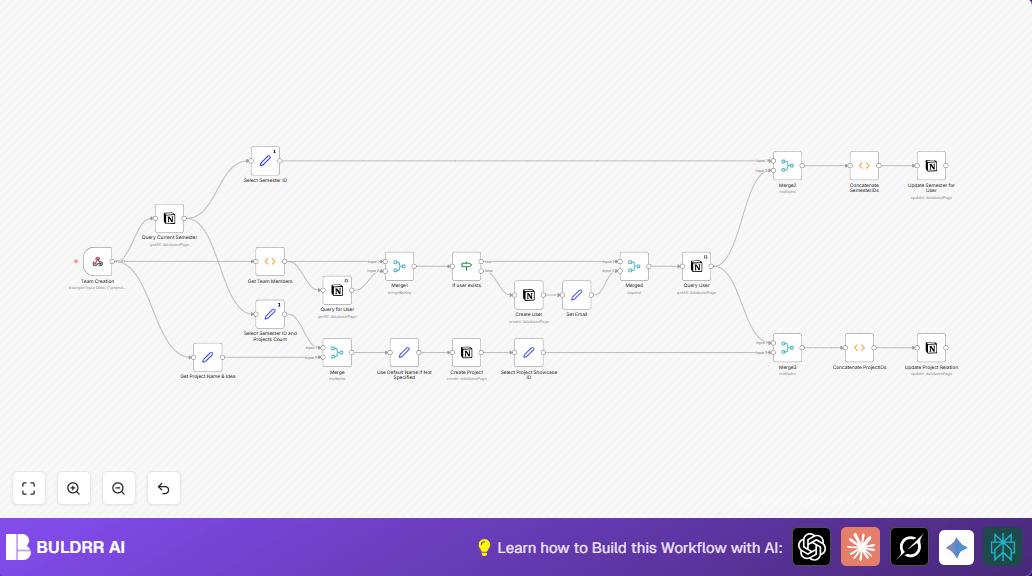Click the 'Update Project Relation' label text
Screen dimensions: 1032x576
point(931,367)
